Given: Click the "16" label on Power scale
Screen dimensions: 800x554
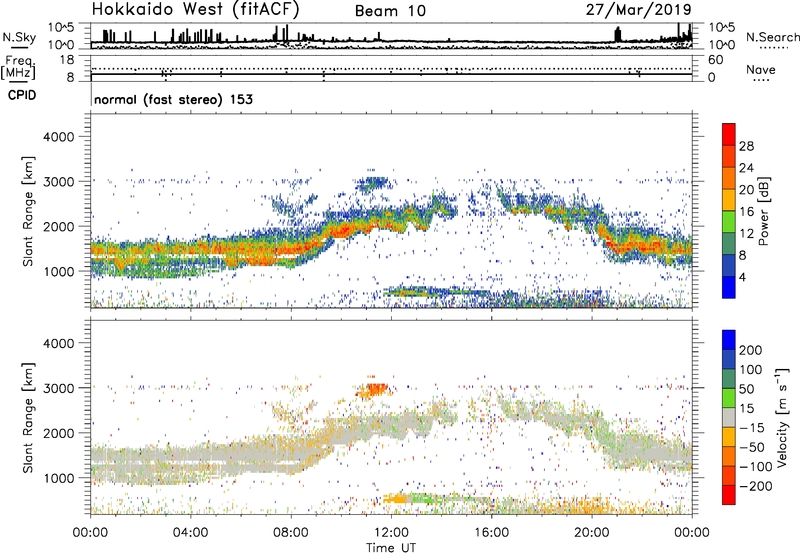Looking at the screenshot, I should [x=746, y=212].
